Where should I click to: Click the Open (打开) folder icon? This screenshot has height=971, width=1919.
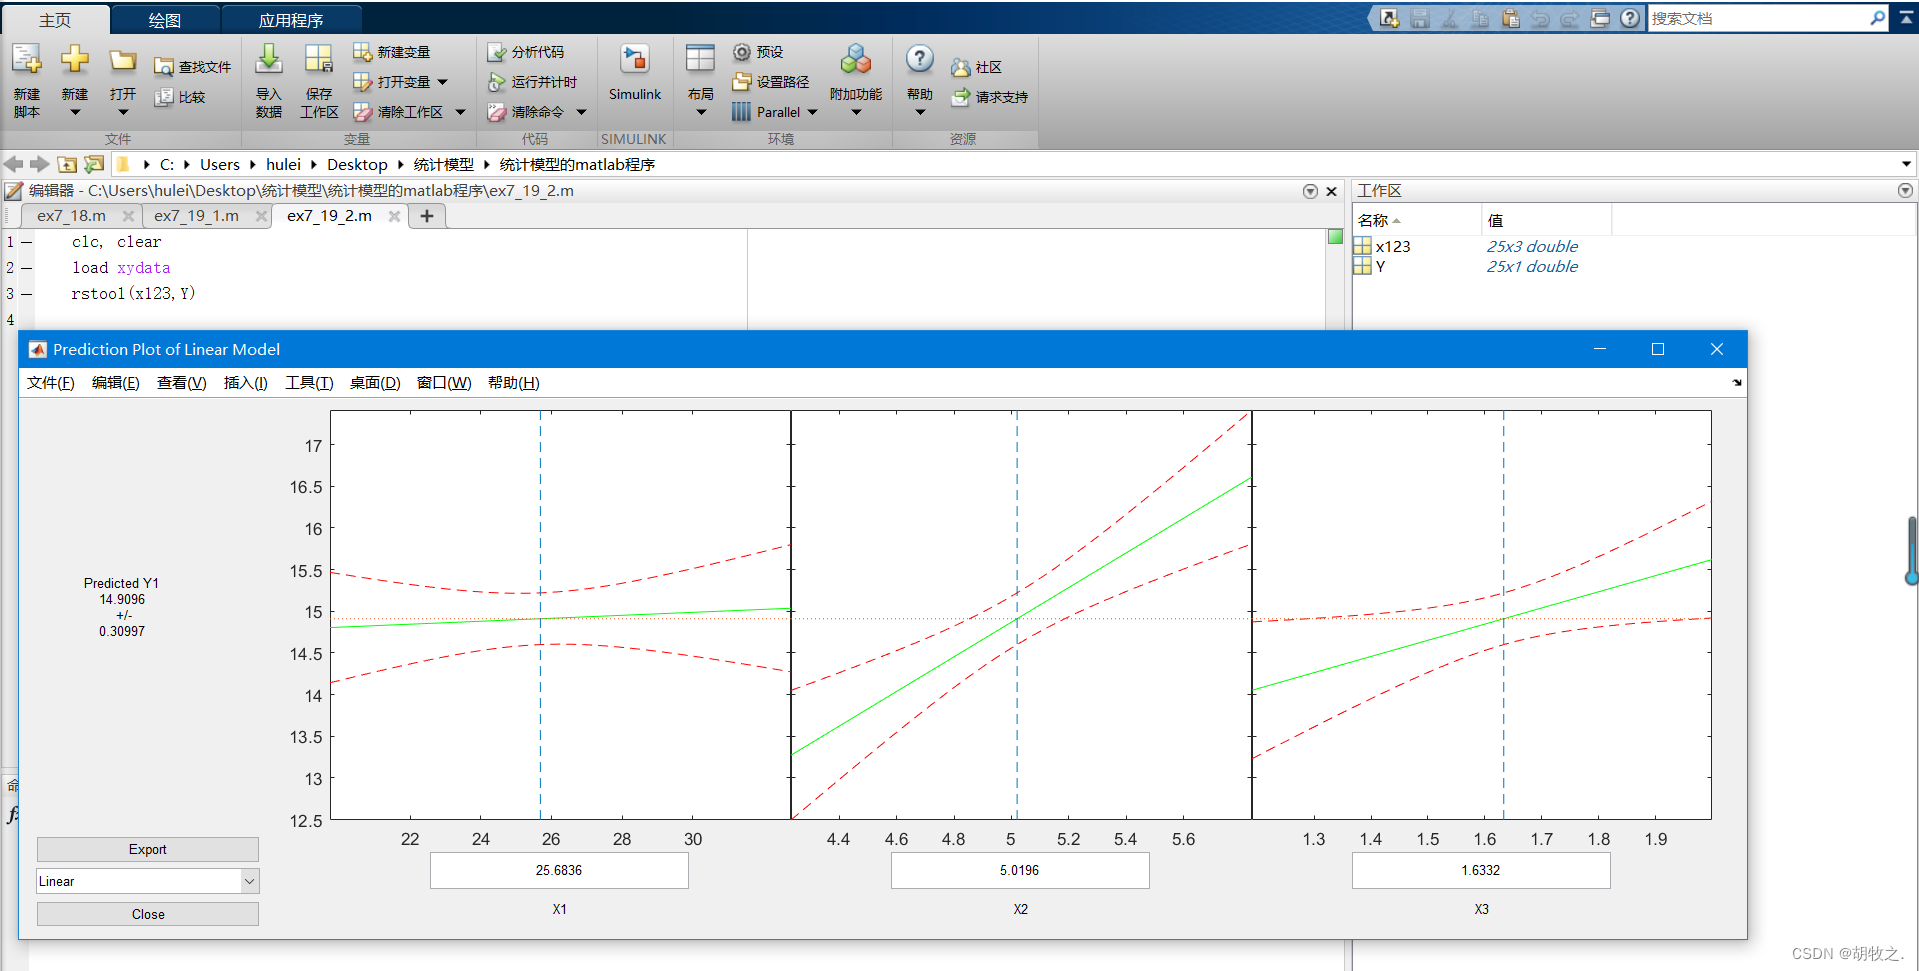point(123,61)
